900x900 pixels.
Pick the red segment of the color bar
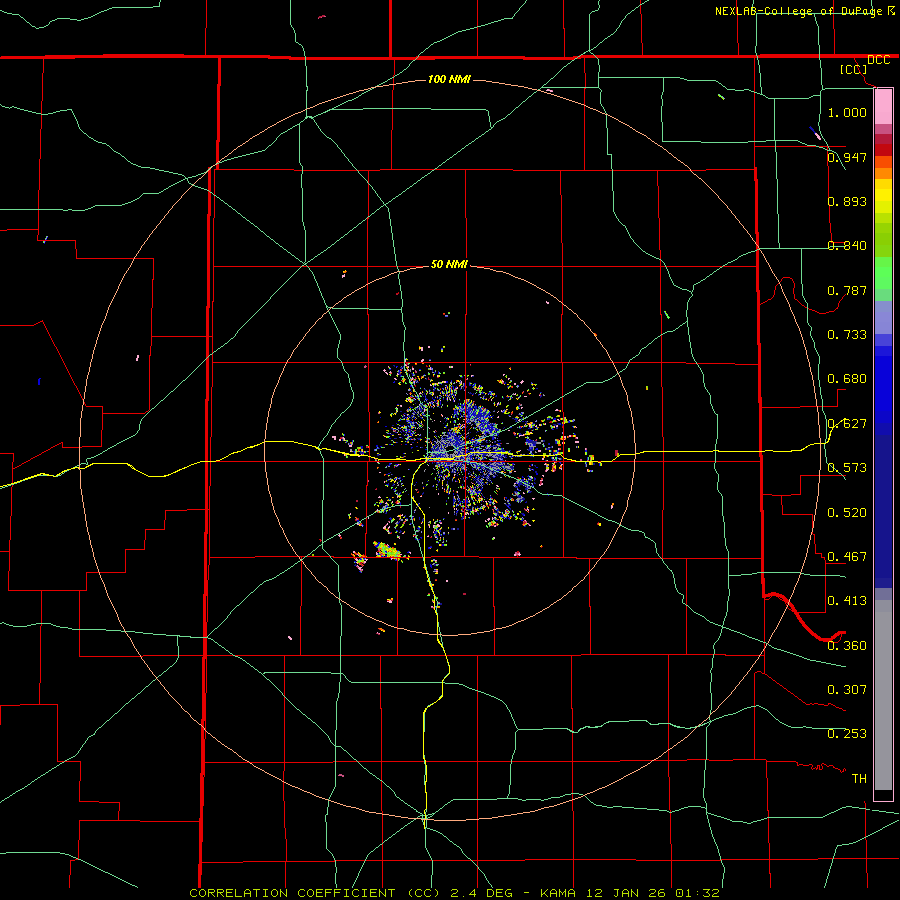pyautogui.click(x=883, y=150)
